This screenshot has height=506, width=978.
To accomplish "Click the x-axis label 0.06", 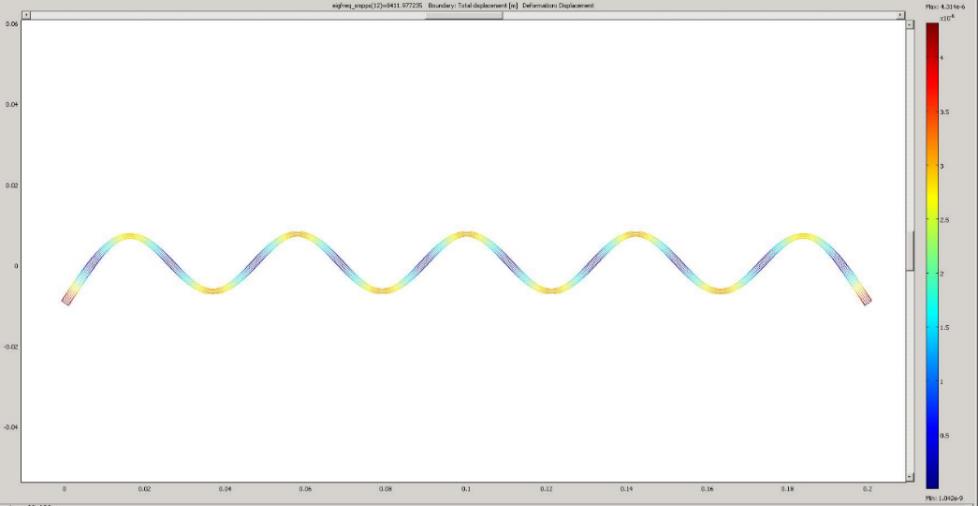I will tap(305, 490).
